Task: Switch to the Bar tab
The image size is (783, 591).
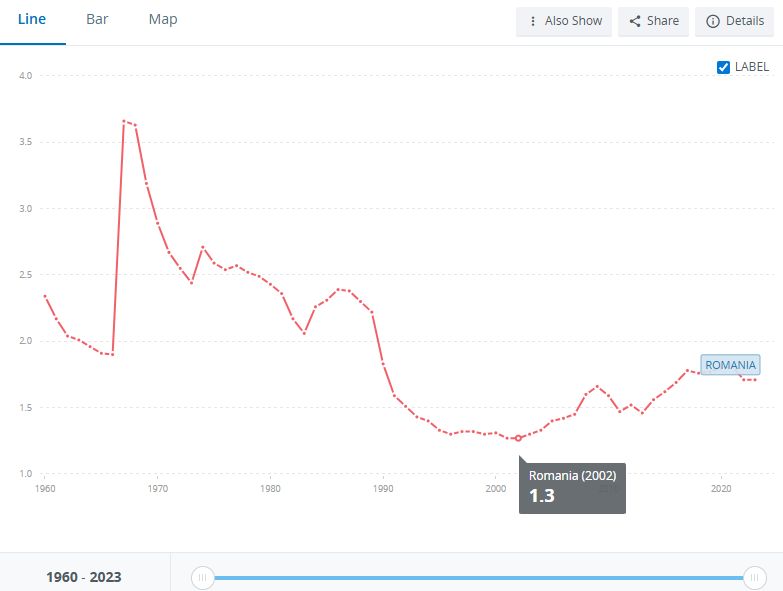Action: click(x=97, y=20)
